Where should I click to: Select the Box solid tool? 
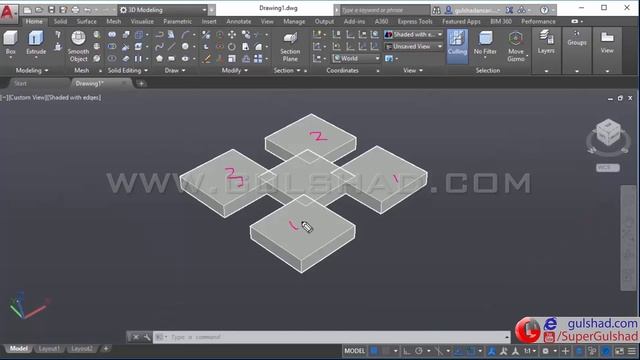tap(10, 43)
